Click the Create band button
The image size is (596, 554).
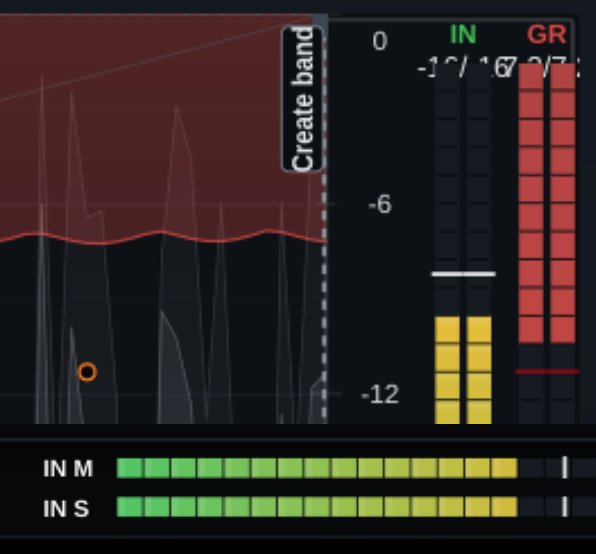pos(302,99)
